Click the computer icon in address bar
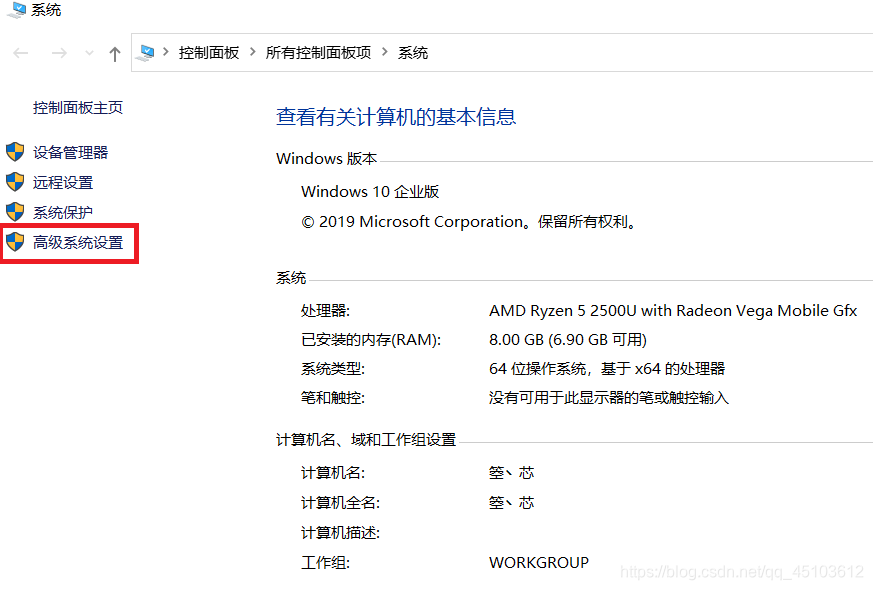 tap(146, 53)
